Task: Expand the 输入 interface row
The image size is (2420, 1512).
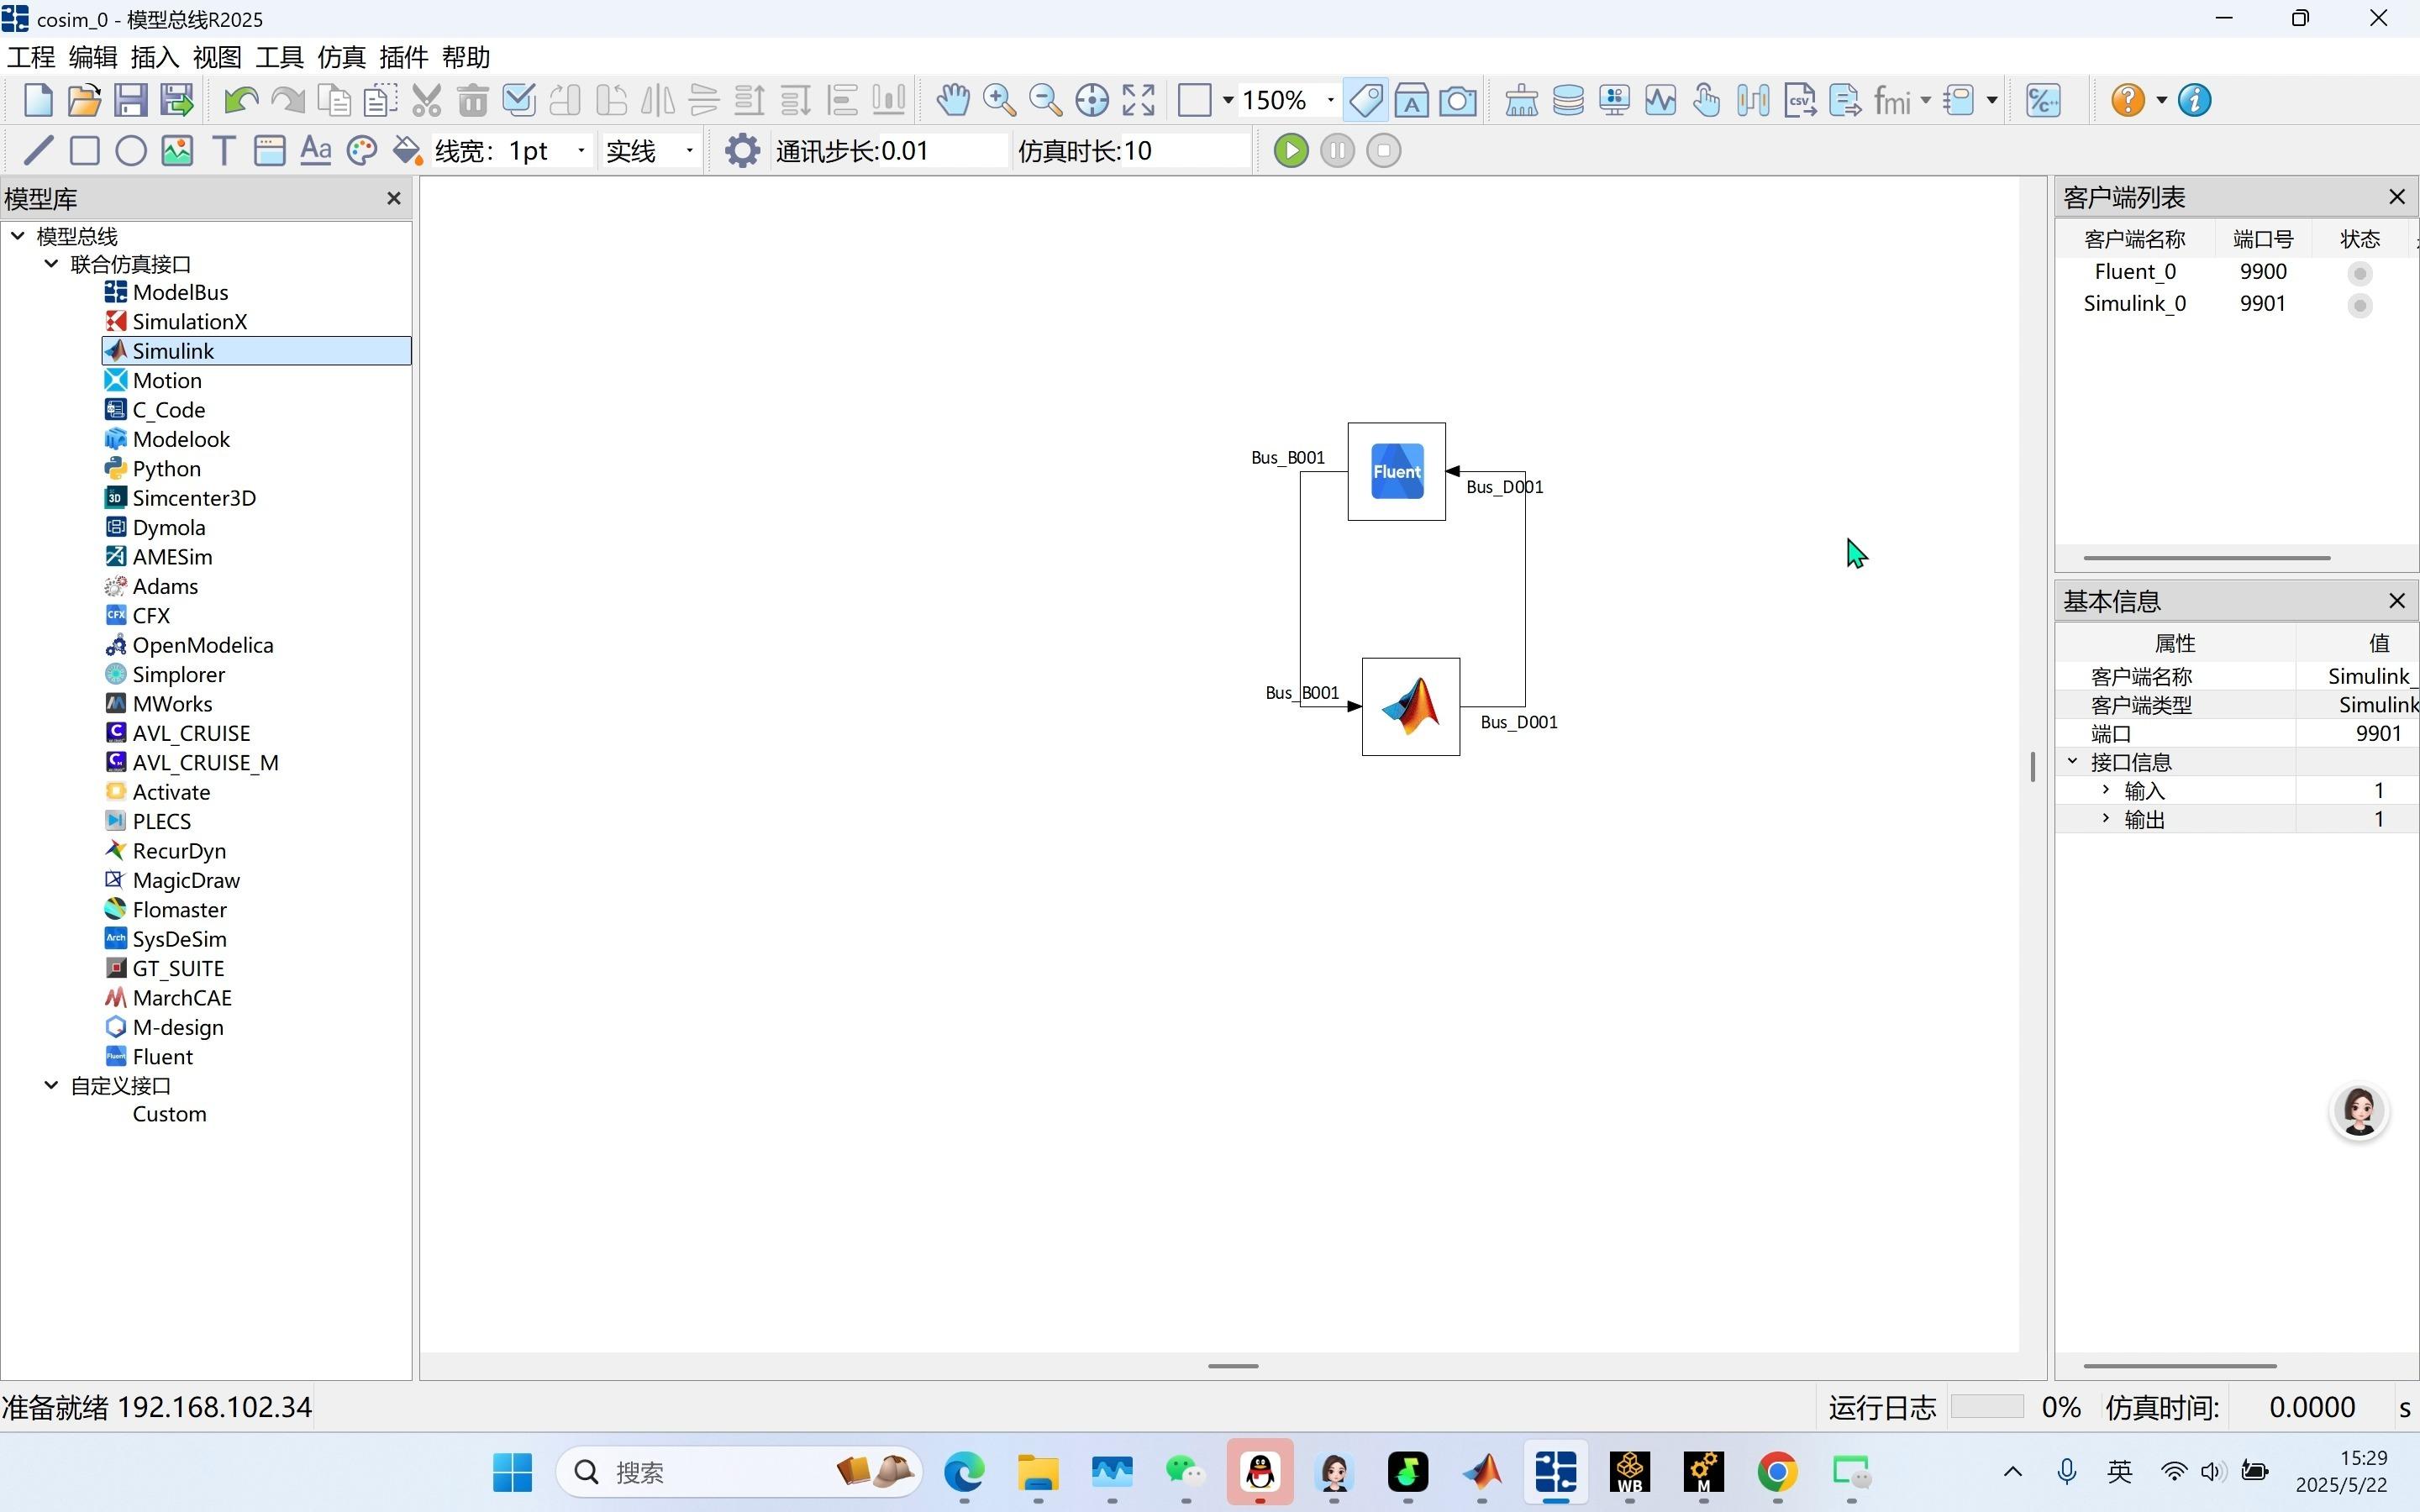Action: tap(2105, 790)
